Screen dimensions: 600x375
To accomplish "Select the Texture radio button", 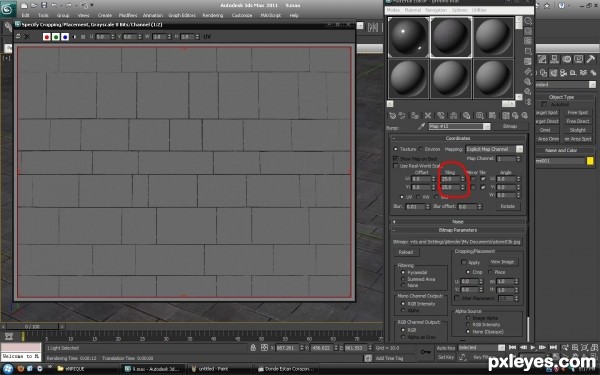I will 395,149.
